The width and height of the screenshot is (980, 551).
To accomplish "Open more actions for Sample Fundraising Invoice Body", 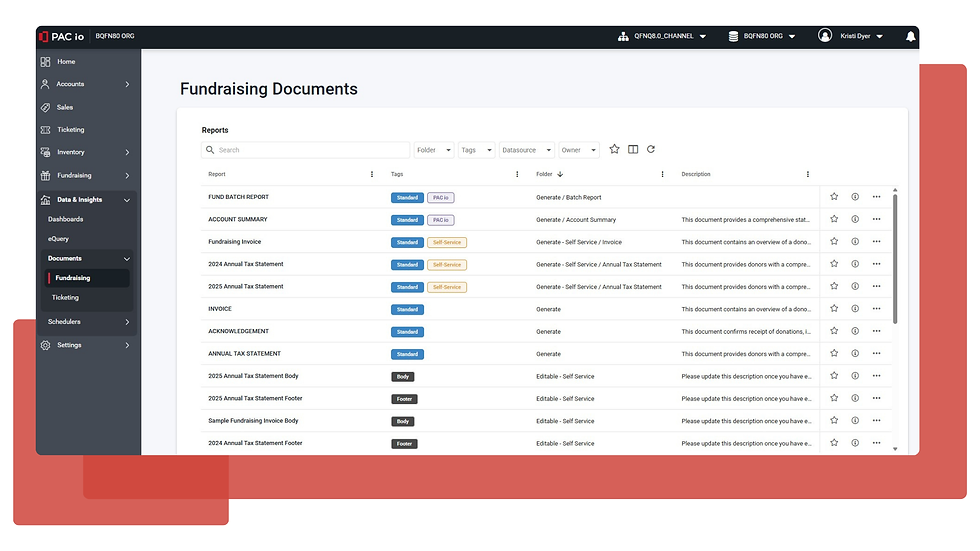I will pyautogui.click(x=876, y=421).
